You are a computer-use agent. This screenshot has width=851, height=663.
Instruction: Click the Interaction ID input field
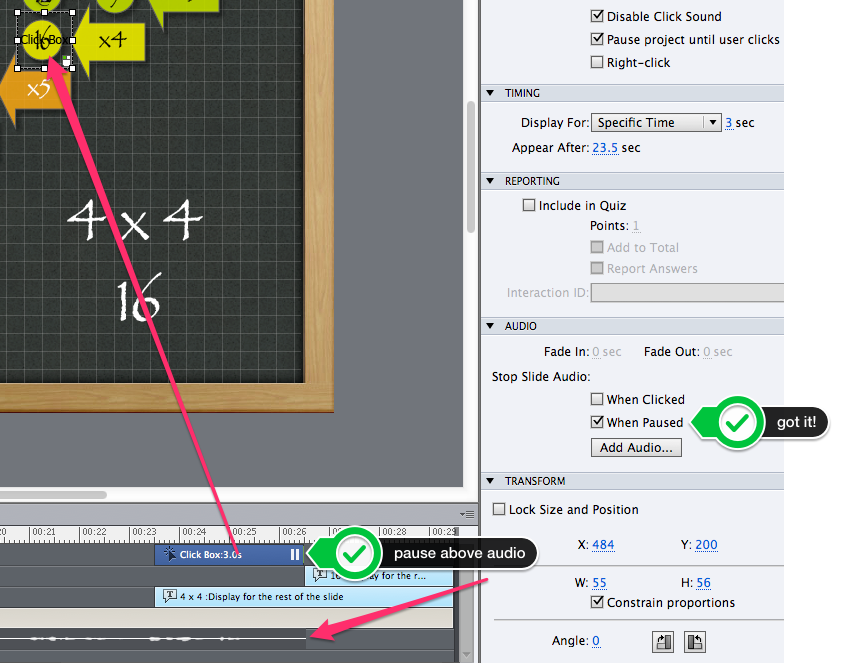[x=687, y=292]
